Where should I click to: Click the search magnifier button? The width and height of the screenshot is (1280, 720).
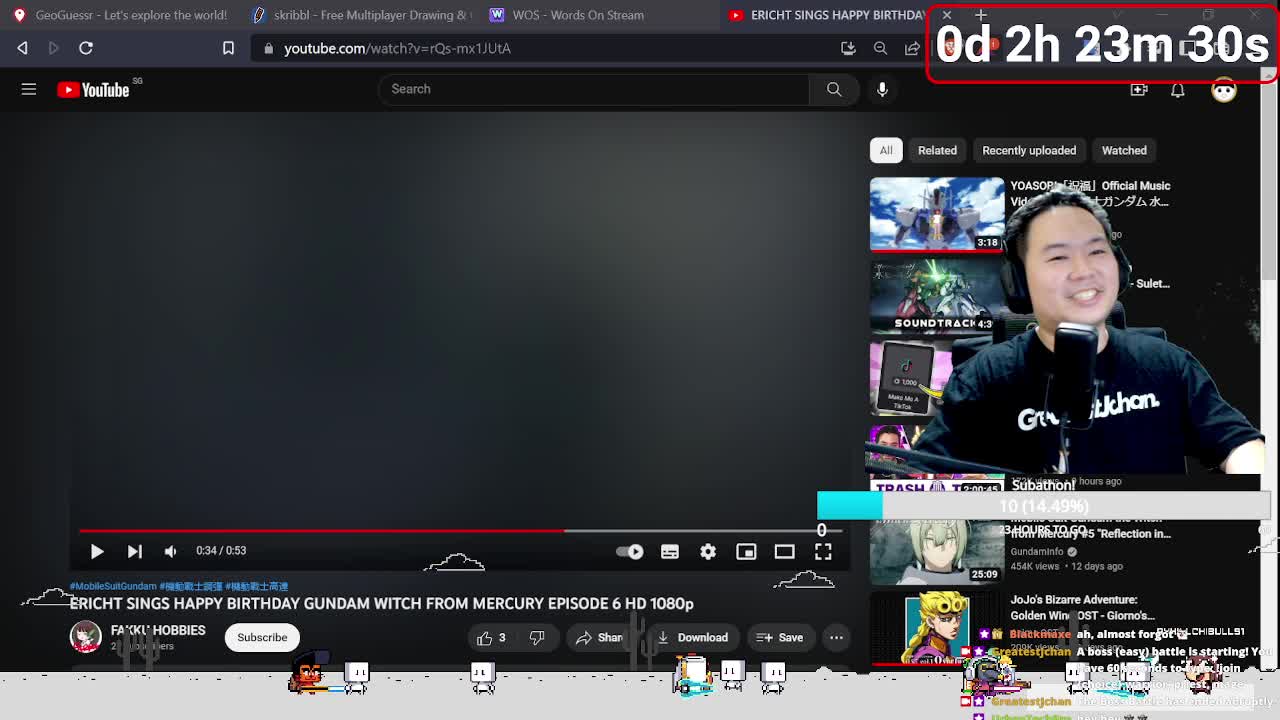pyautogui.click(x=834, y=89)
